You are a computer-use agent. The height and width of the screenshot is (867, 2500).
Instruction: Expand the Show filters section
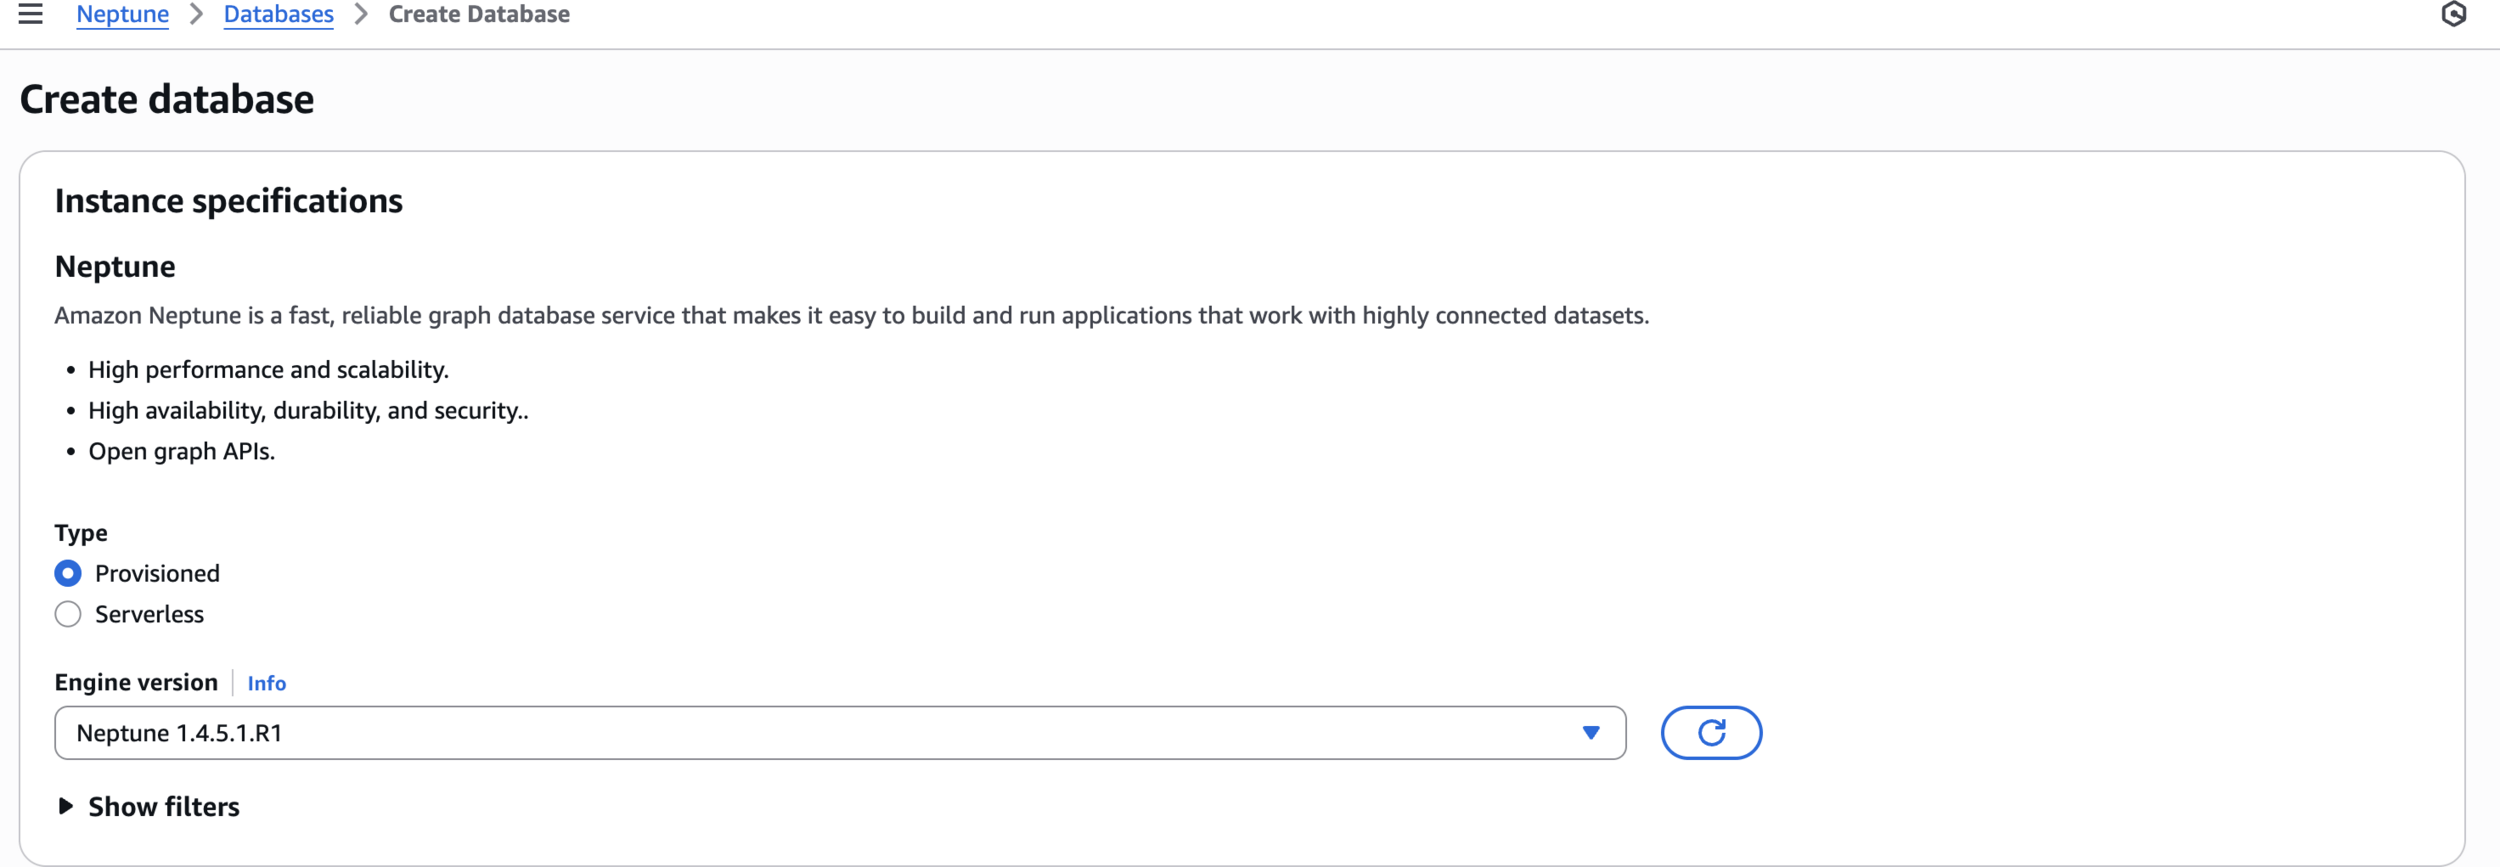pos(148,806)
